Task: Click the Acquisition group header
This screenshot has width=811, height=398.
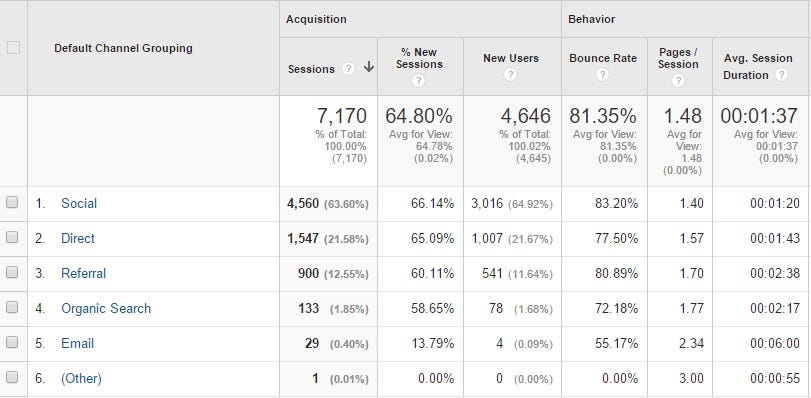Action: (x=316, y=19)
